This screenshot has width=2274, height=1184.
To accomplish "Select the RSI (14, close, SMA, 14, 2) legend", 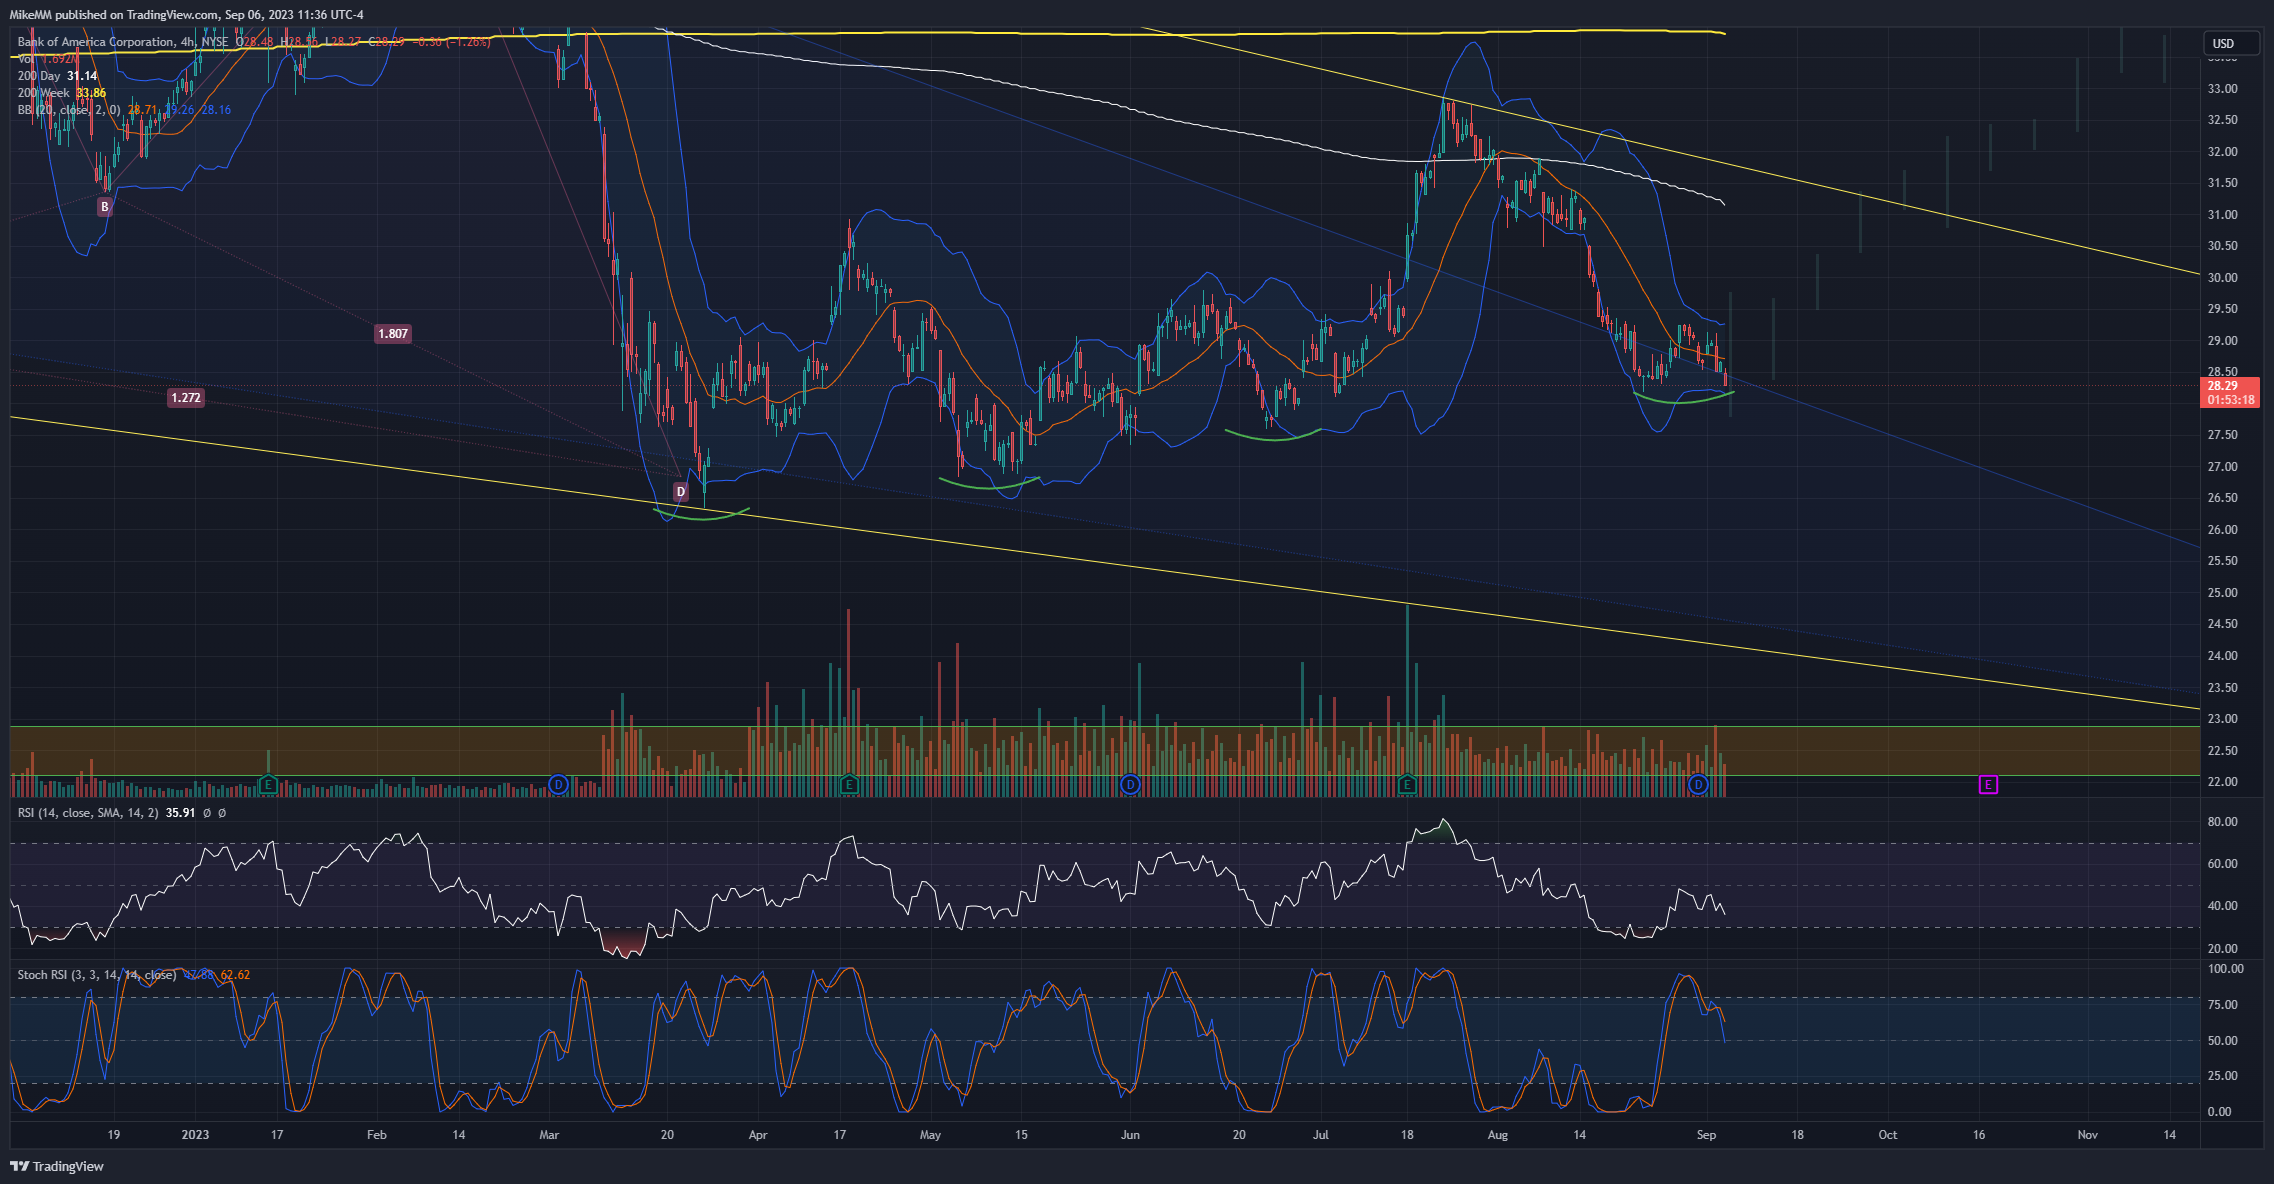I will point(88,813).
